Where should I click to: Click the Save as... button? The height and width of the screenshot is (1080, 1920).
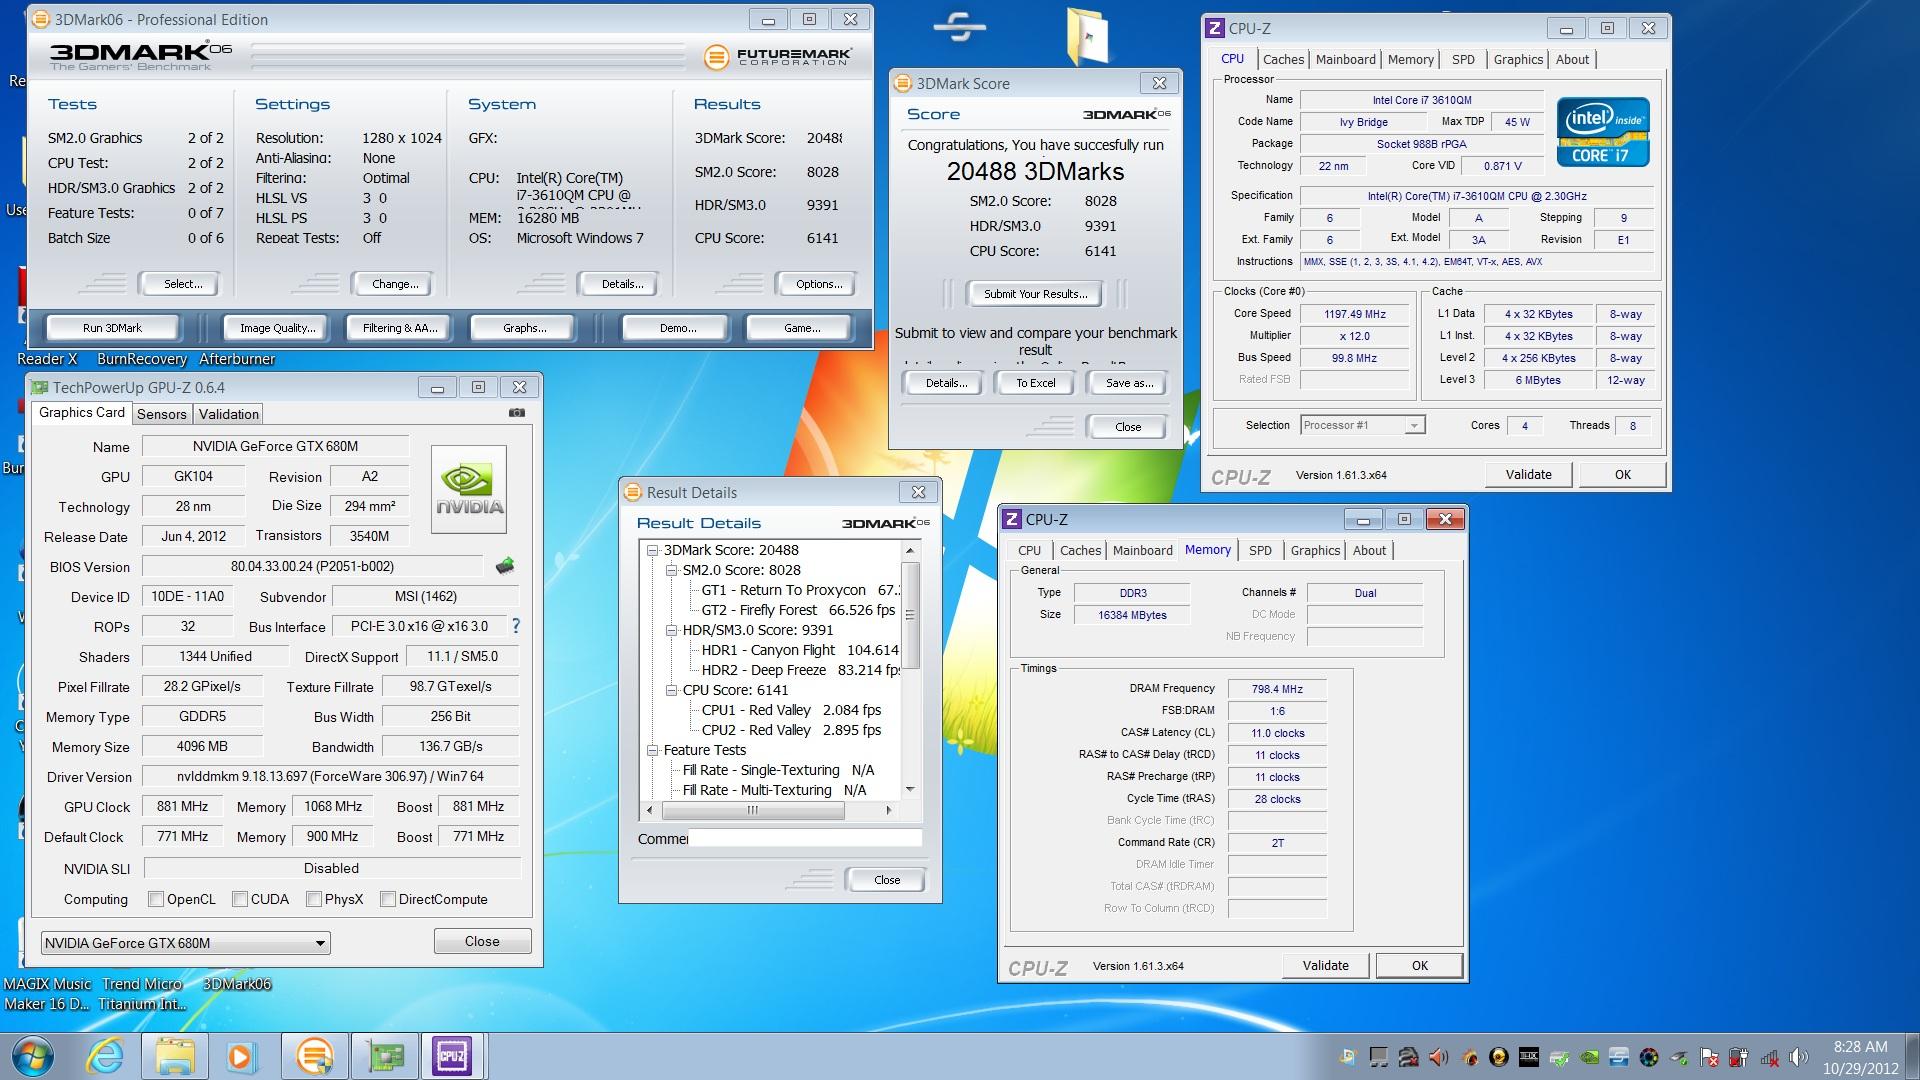point(1129,383)
